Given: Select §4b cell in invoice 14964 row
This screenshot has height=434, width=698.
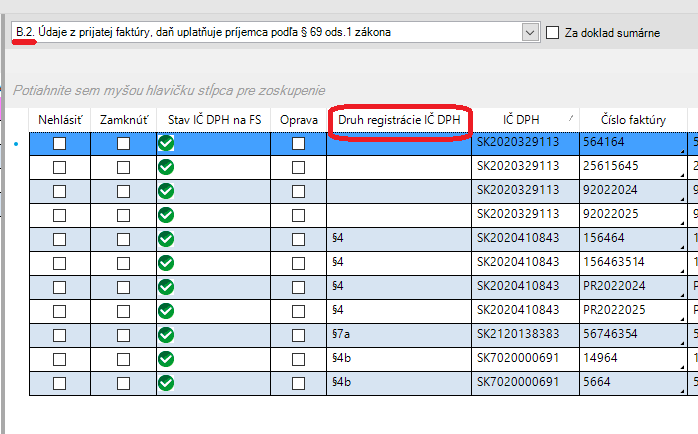Looking at the screenshot, I should click(399, 360).
